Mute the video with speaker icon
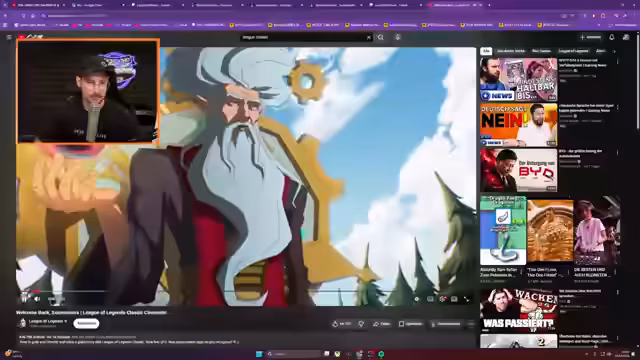The image size is (640, 360). [37, 299]
